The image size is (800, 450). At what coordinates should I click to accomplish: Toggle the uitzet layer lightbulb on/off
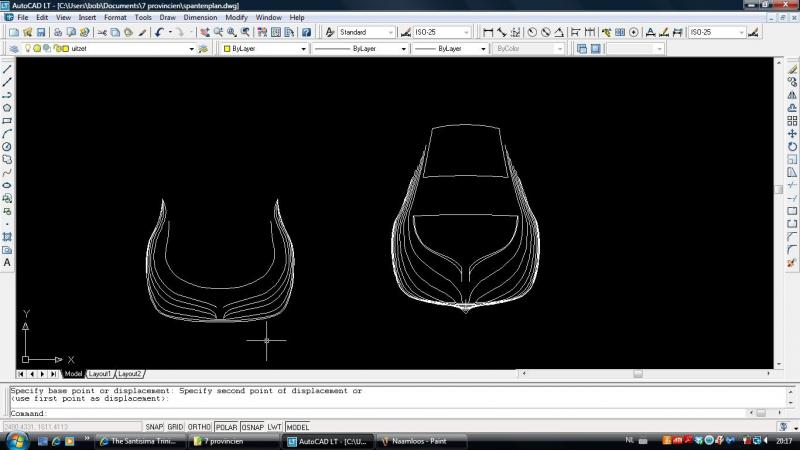28,48
